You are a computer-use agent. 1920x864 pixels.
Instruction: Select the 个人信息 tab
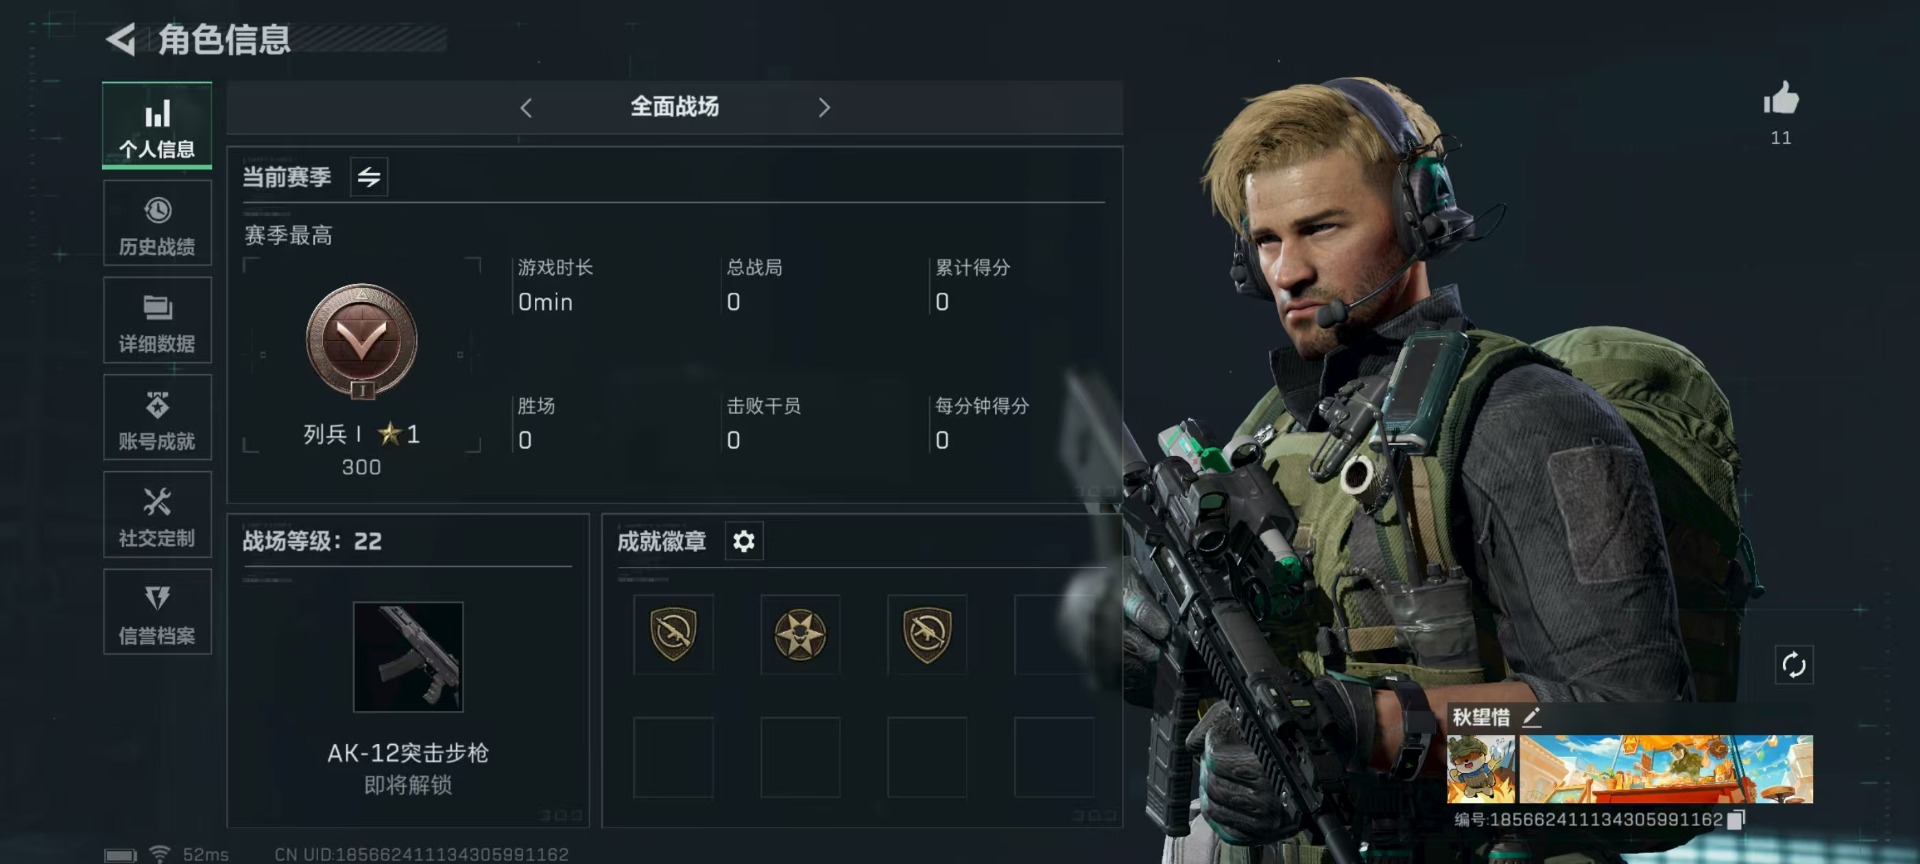tap(157, 126)
